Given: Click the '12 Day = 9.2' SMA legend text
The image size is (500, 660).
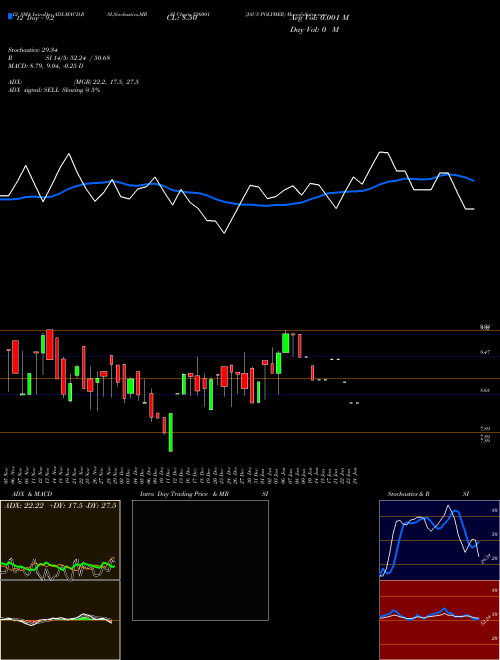Looking at the screenshot, I should pyautogui.click(x=35, y=18).
